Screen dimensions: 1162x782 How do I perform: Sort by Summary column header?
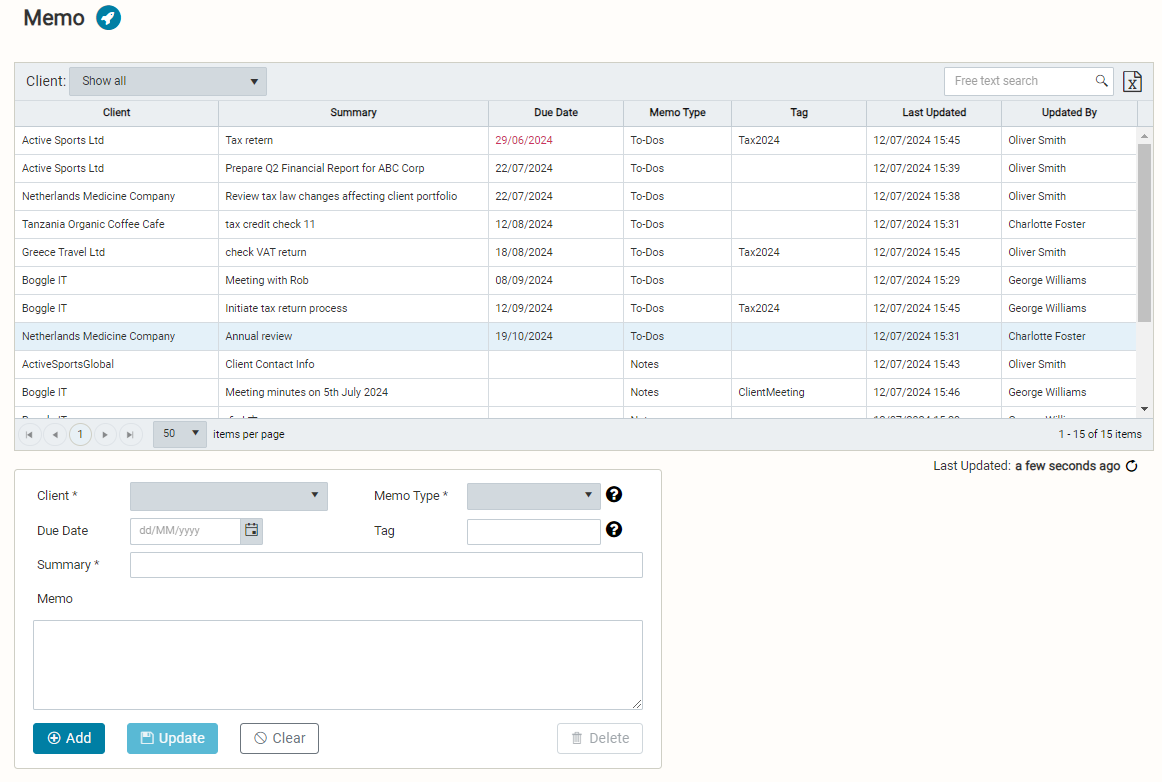point(353,113)
